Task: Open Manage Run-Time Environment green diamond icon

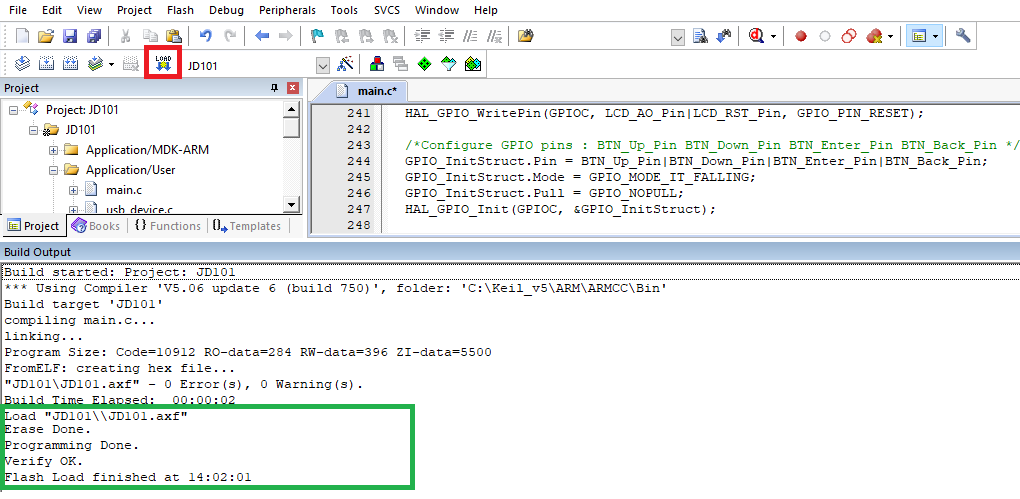Action: click(x=424, y=65)
